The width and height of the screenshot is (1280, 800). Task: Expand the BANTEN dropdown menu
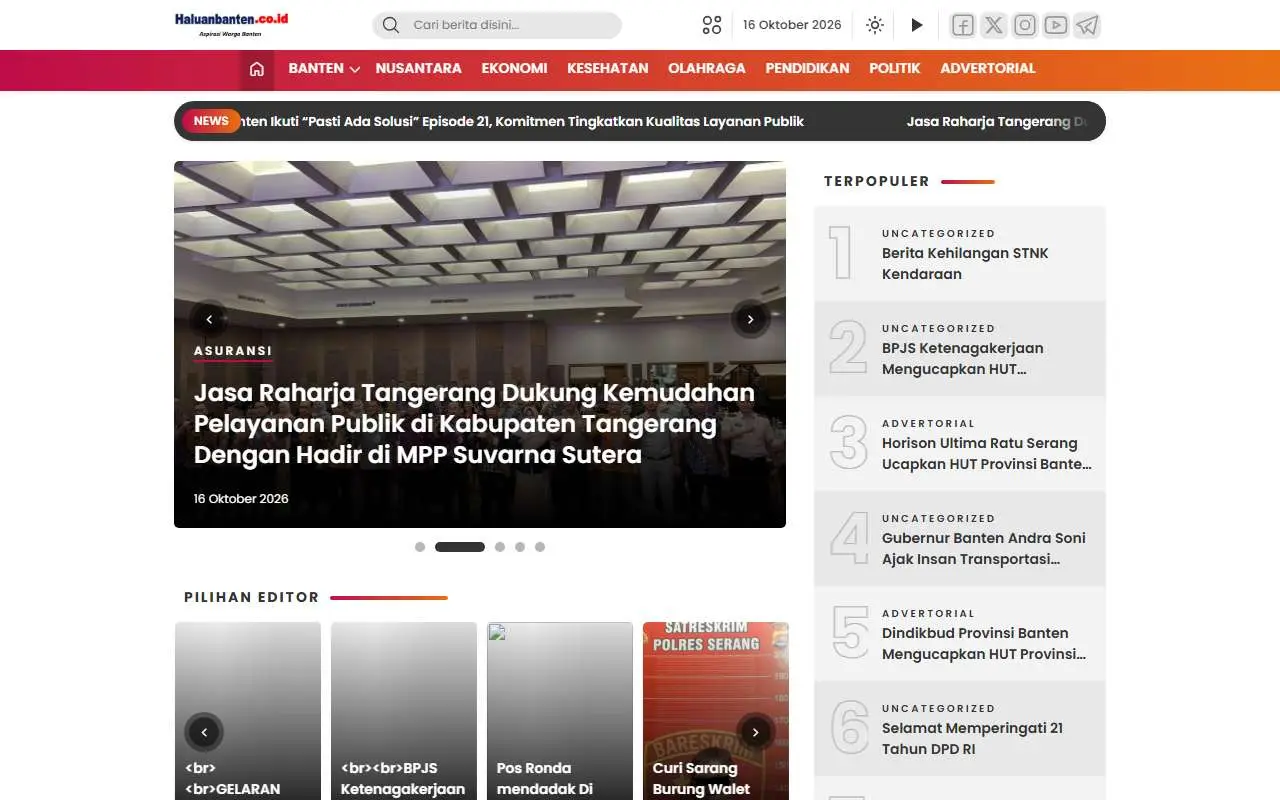pos(324,68)
